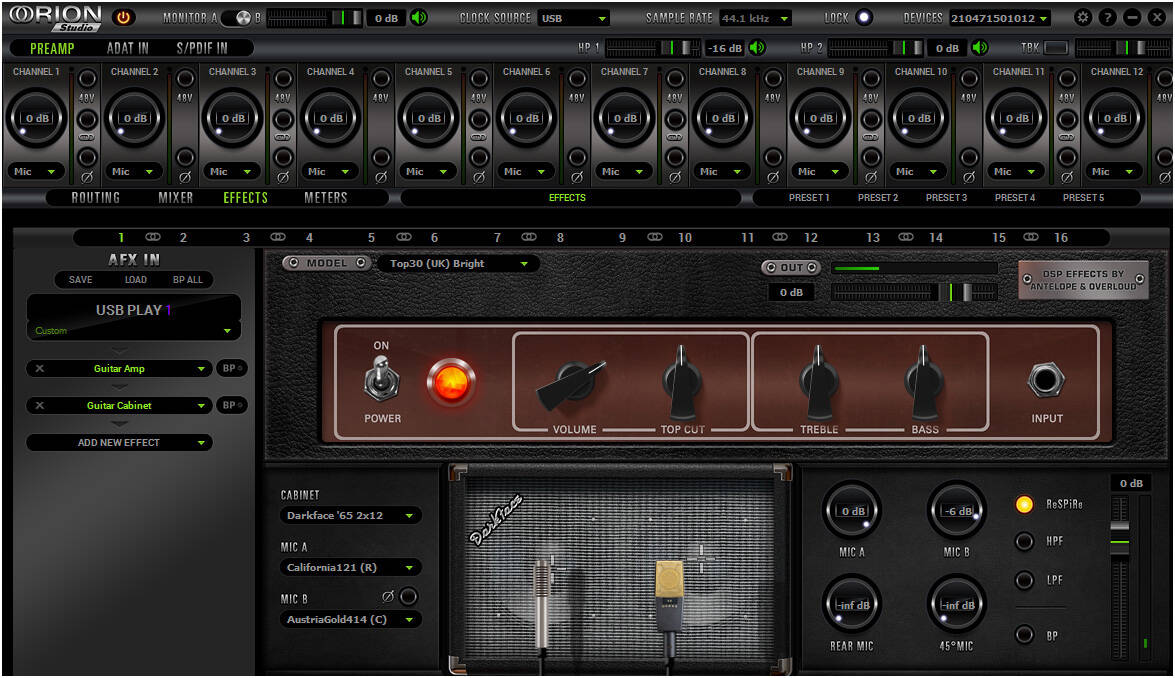This screenshot has width=1175, height=678.
Task: Click the SAVE button under AFX IN
Action: pos(80,279)
